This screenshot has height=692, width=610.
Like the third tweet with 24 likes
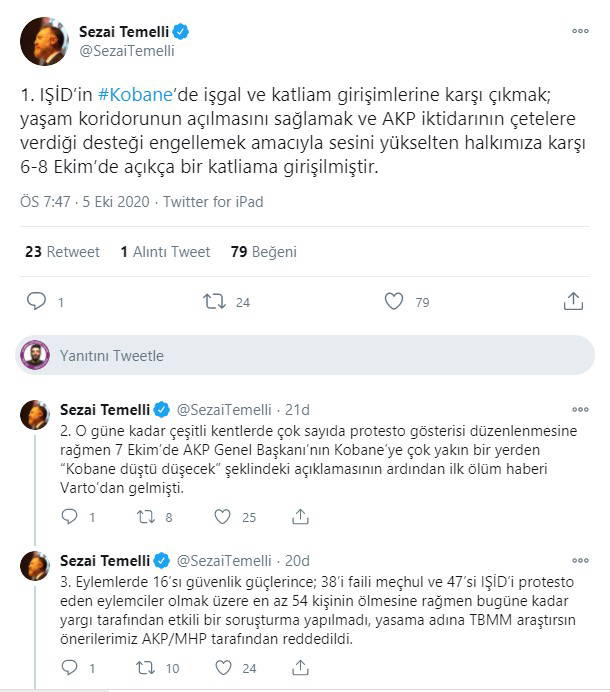(x=221, y=666)
